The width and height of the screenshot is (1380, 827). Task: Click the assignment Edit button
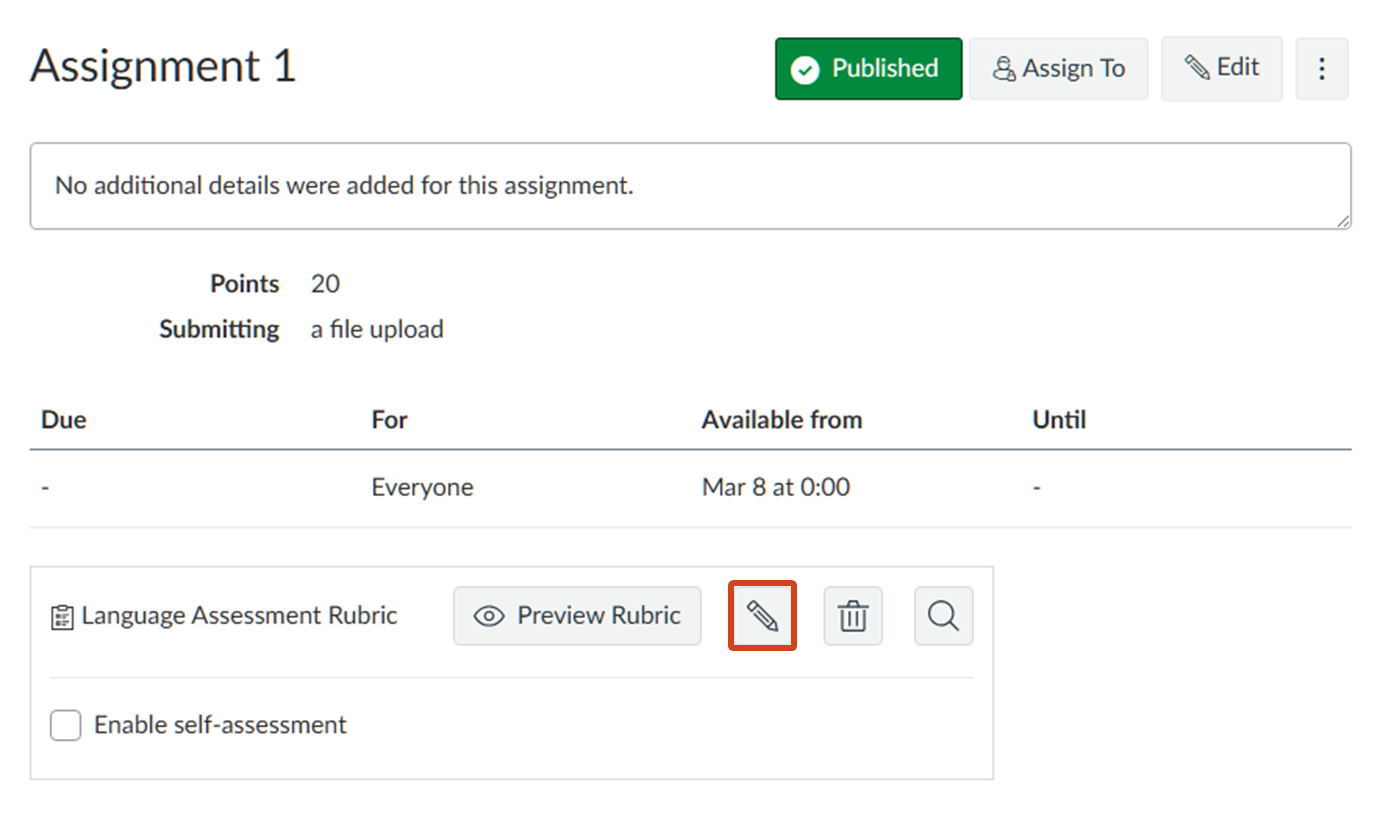pyautogui.click(x=1221, y=69)
